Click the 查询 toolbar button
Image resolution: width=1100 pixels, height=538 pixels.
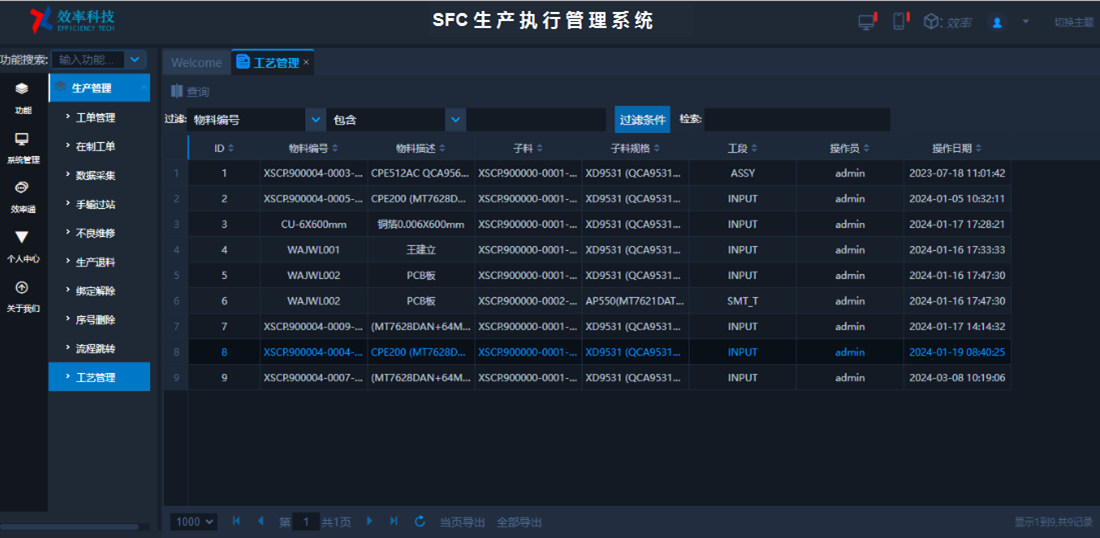(190, 91)
